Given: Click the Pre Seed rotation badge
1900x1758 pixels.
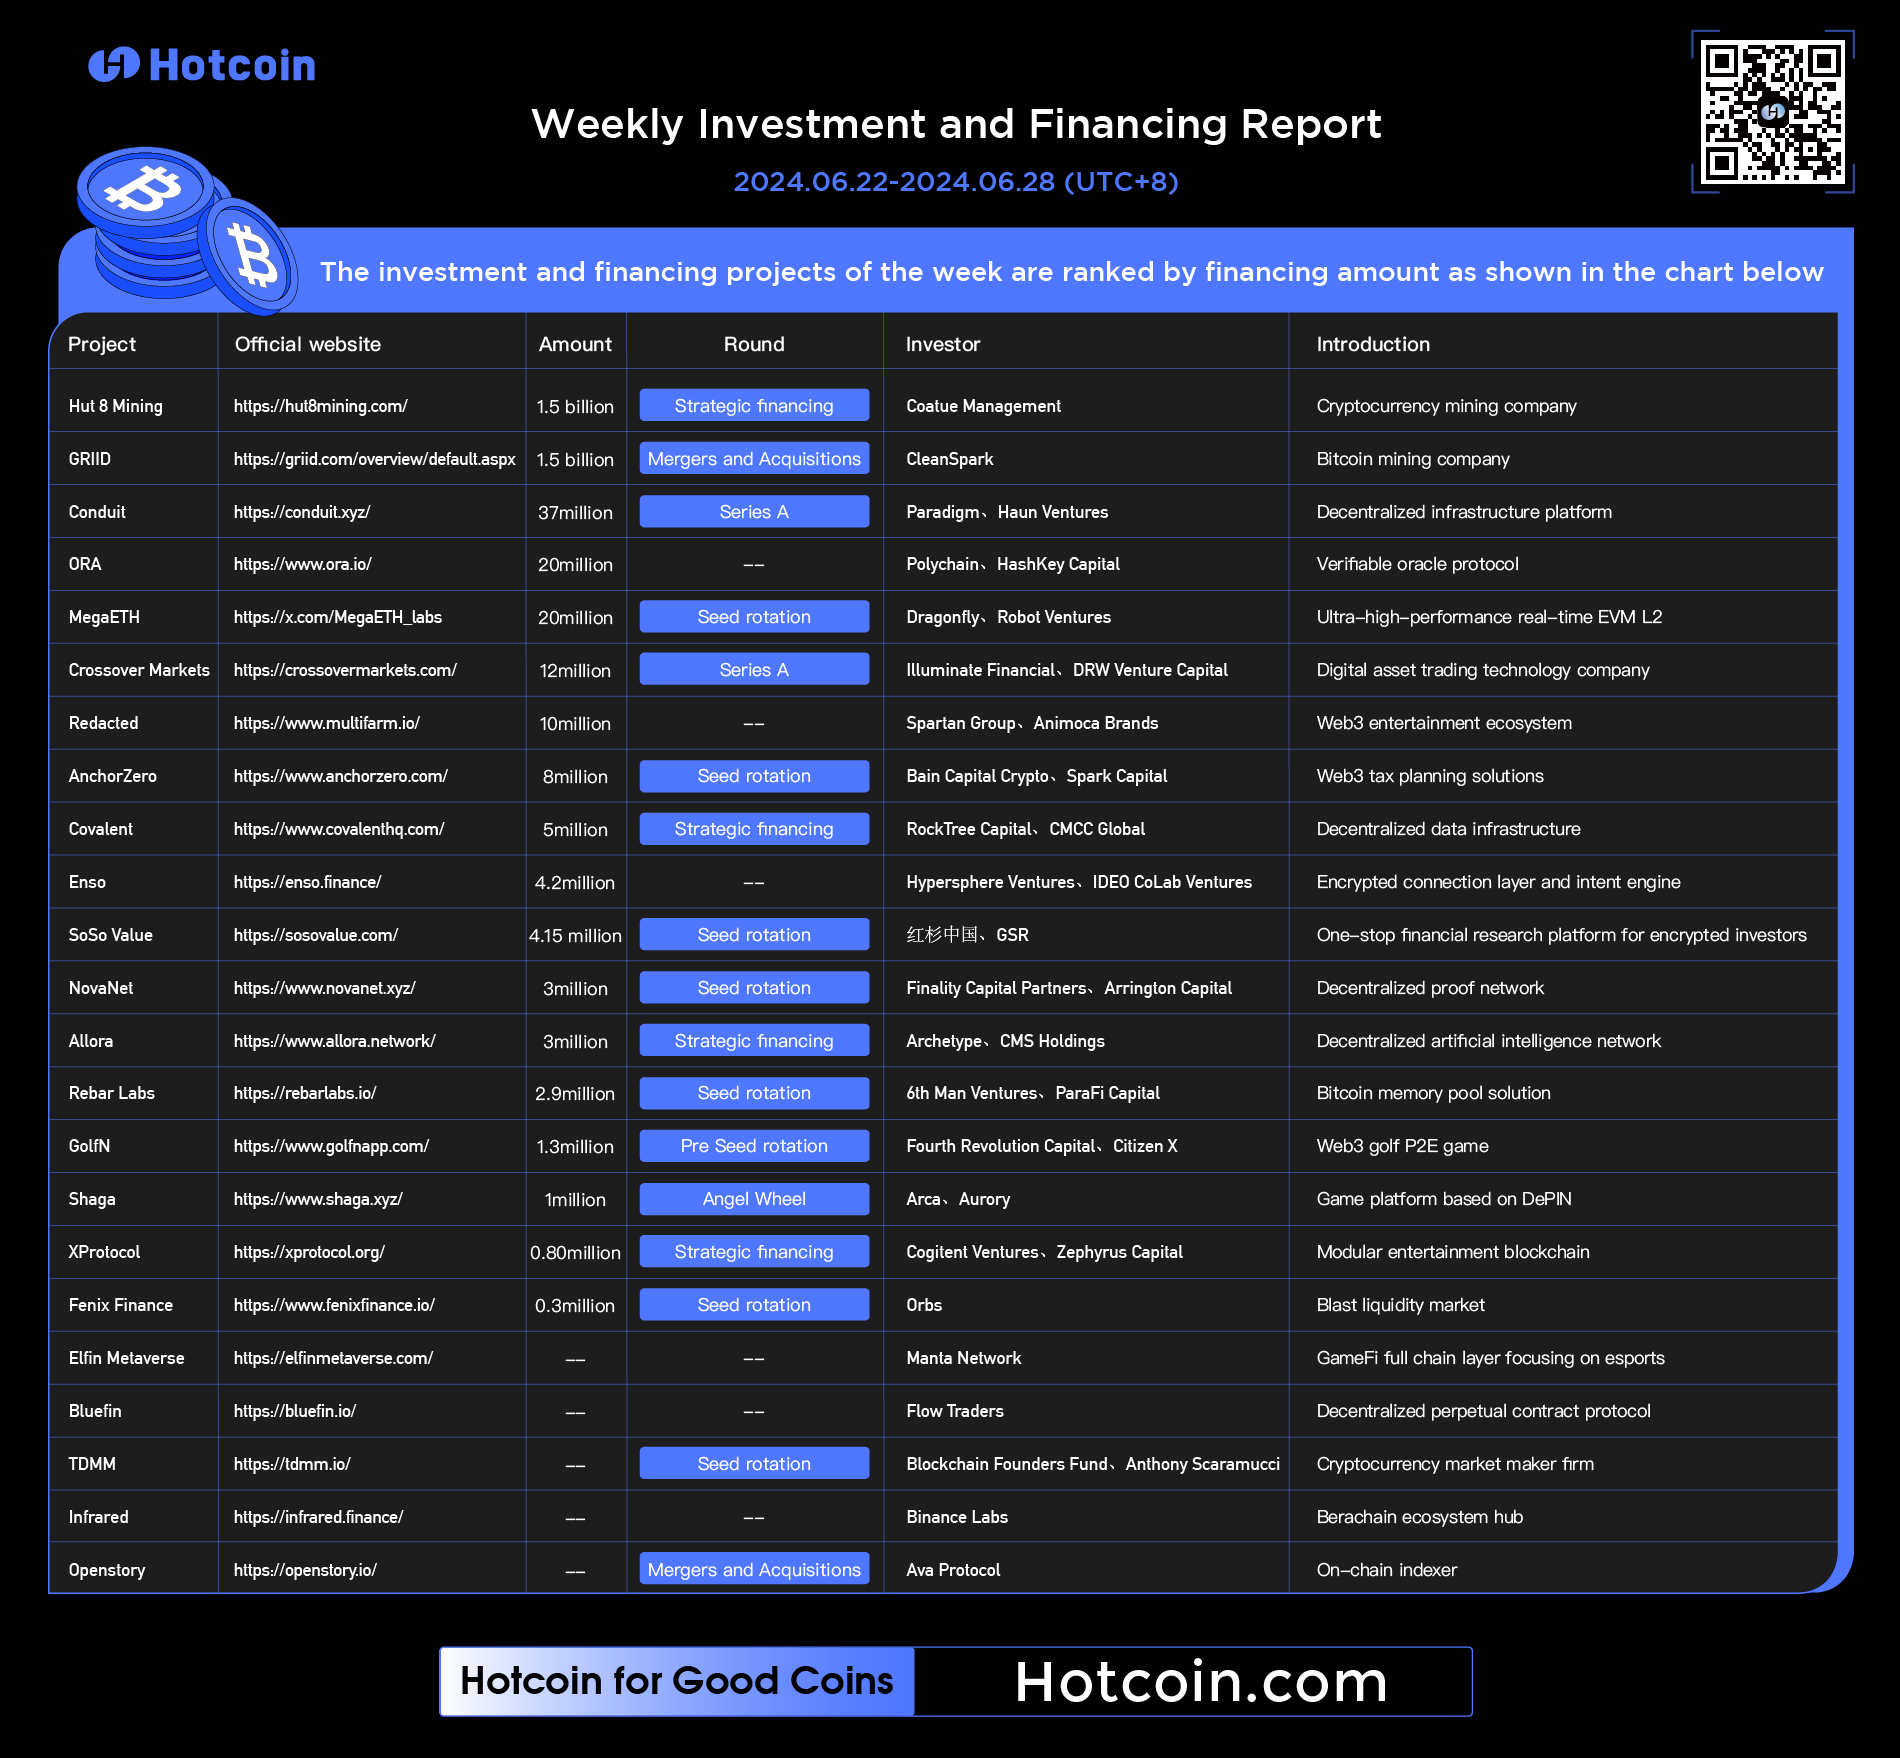Looking at the screenshot, I should 754,1145.
